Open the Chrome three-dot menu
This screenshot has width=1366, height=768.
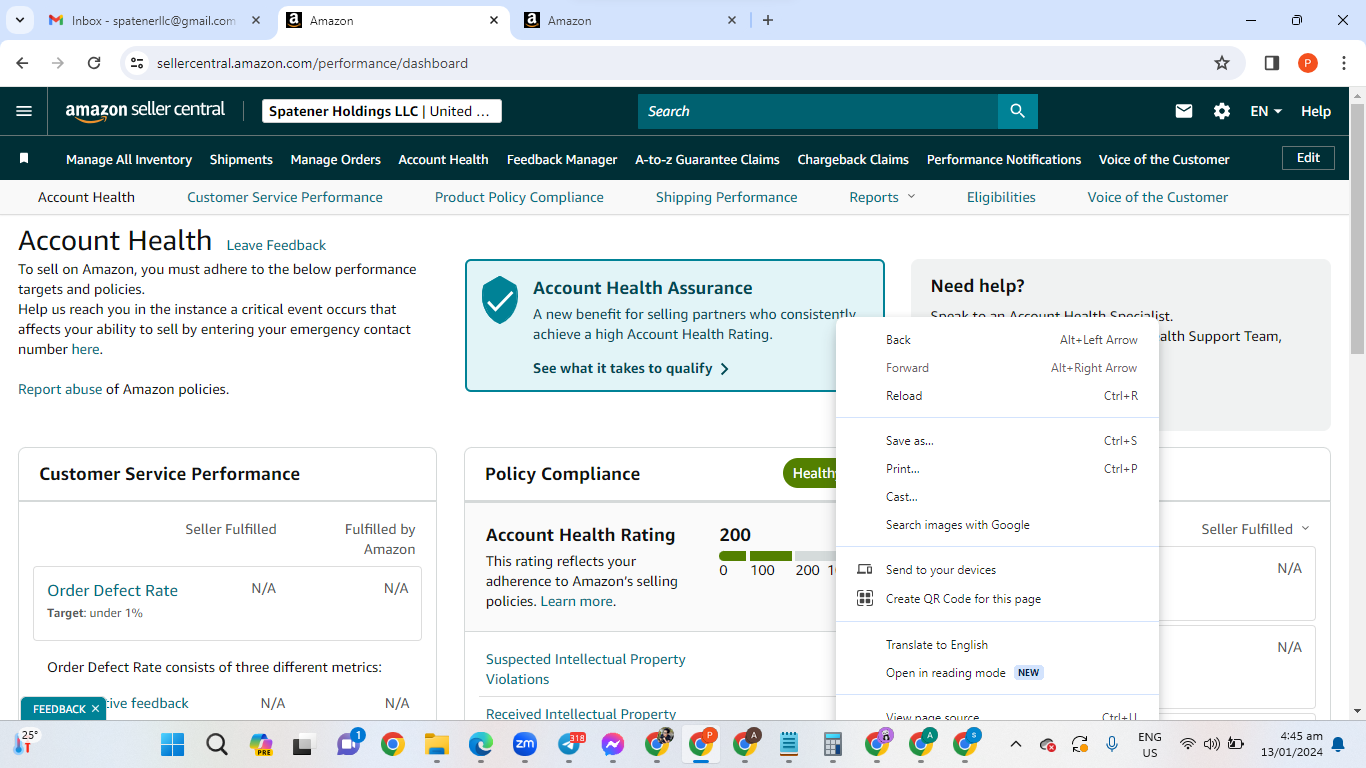point(1343,63)
